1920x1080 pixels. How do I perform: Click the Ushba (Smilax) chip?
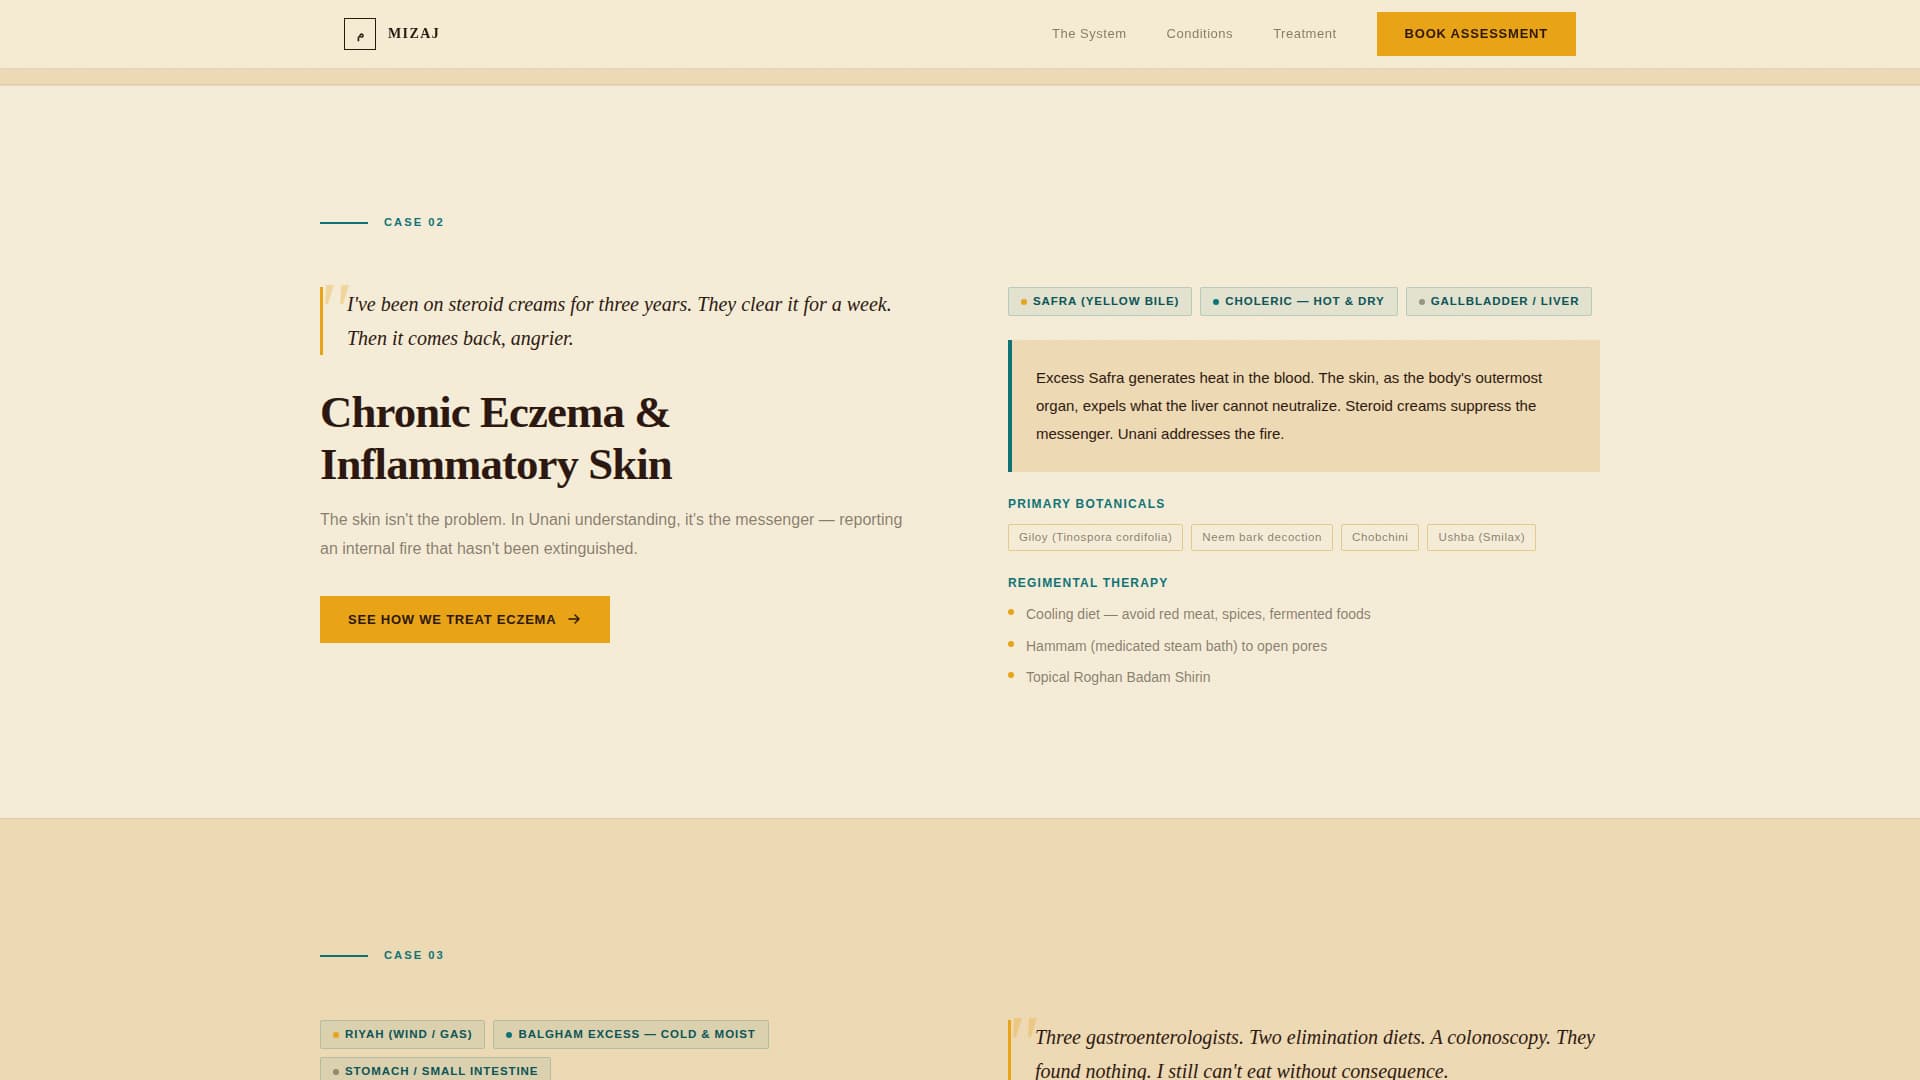1481,537
